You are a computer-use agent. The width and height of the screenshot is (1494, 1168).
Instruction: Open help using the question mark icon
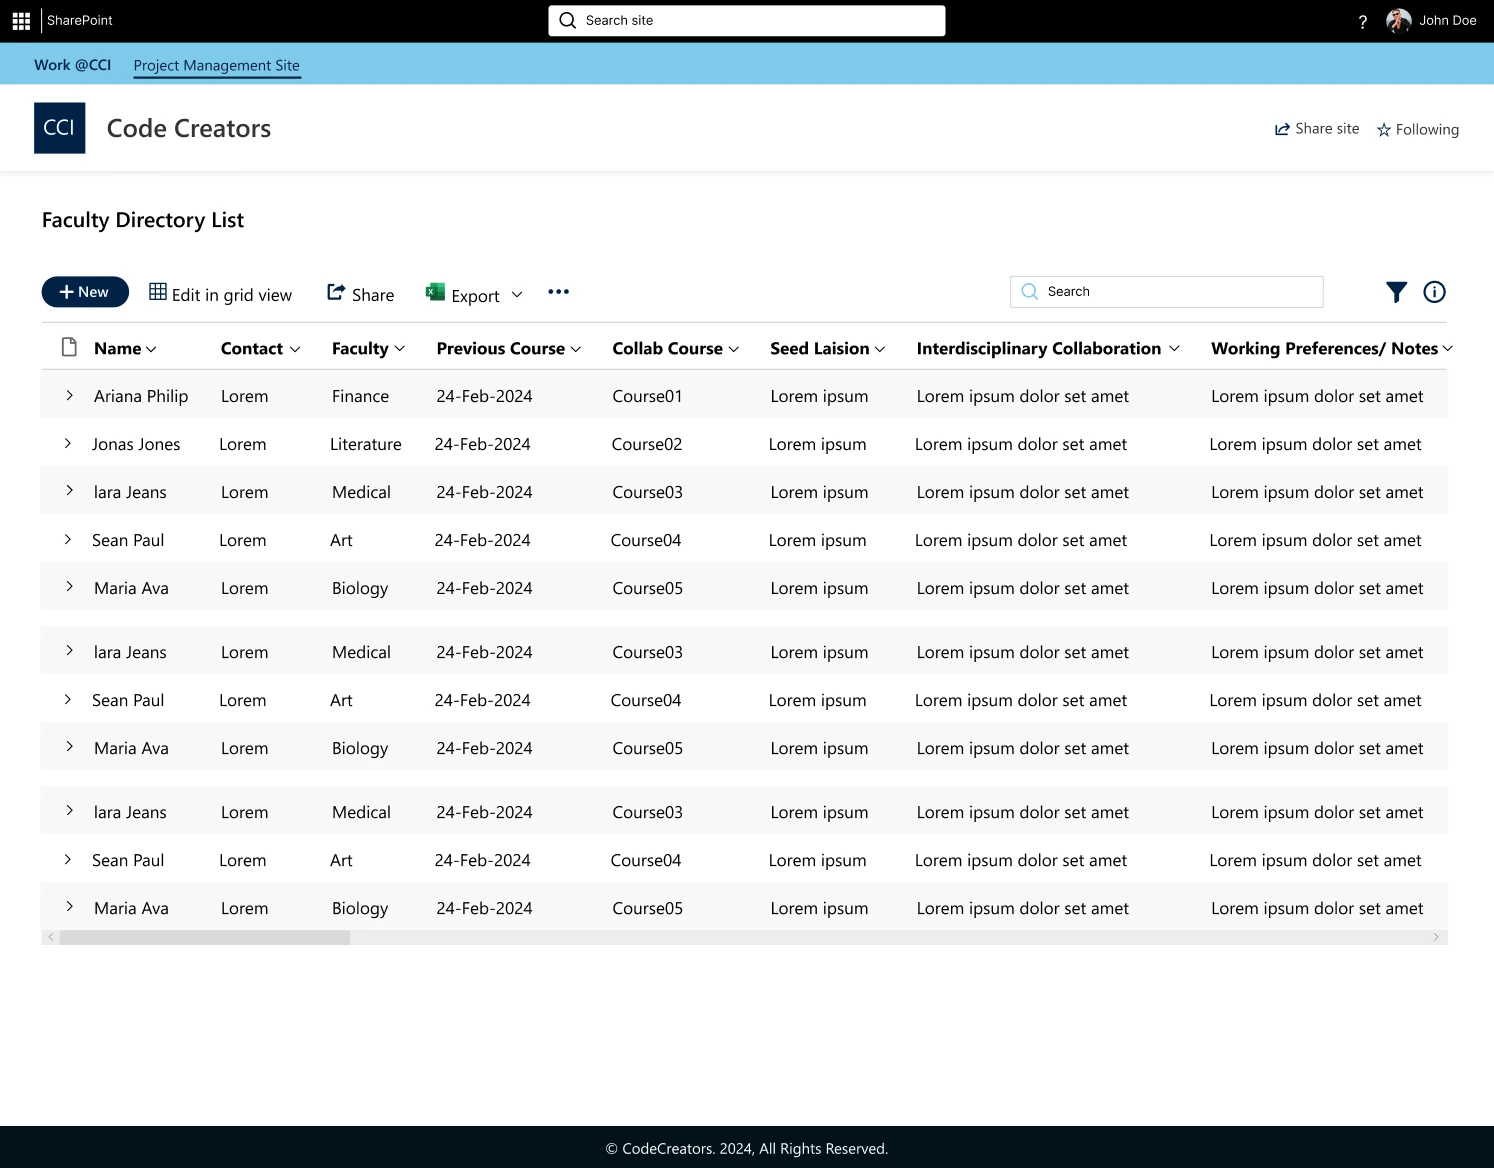[1362, 20]
